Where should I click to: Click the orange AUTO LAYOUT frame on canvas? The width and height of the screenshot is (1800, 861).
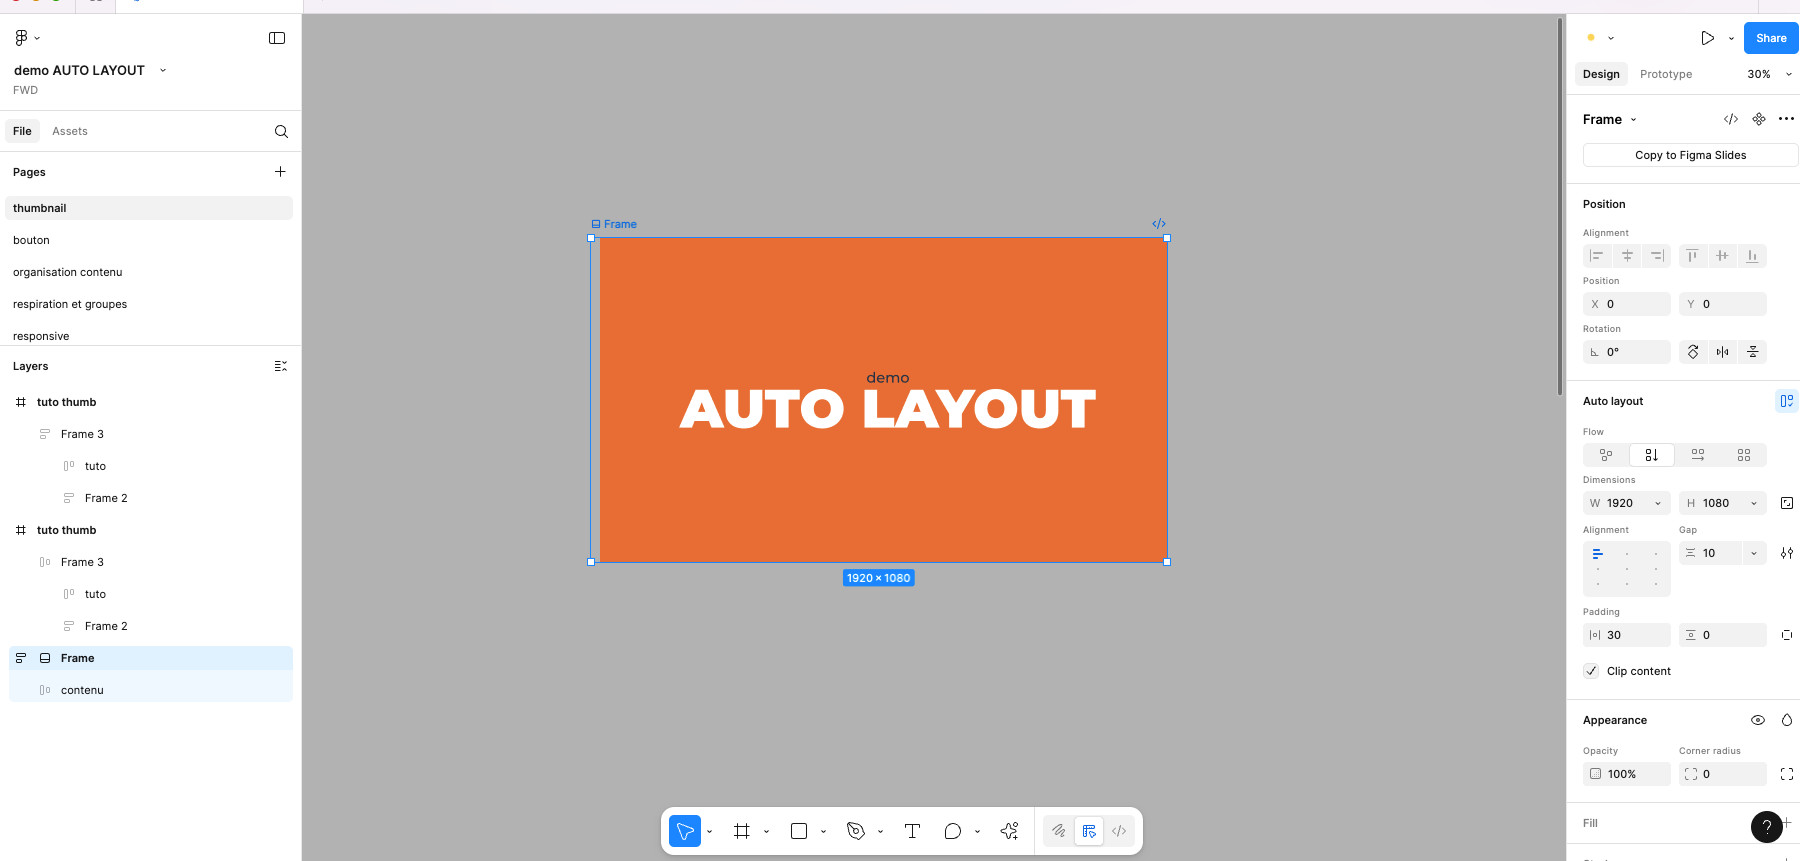point(880,480)
